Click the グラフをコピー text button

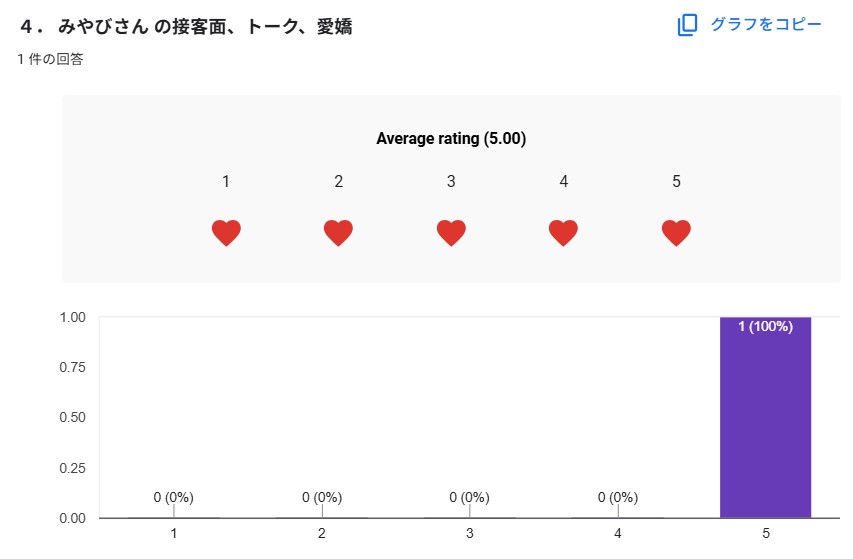[766, 25]
